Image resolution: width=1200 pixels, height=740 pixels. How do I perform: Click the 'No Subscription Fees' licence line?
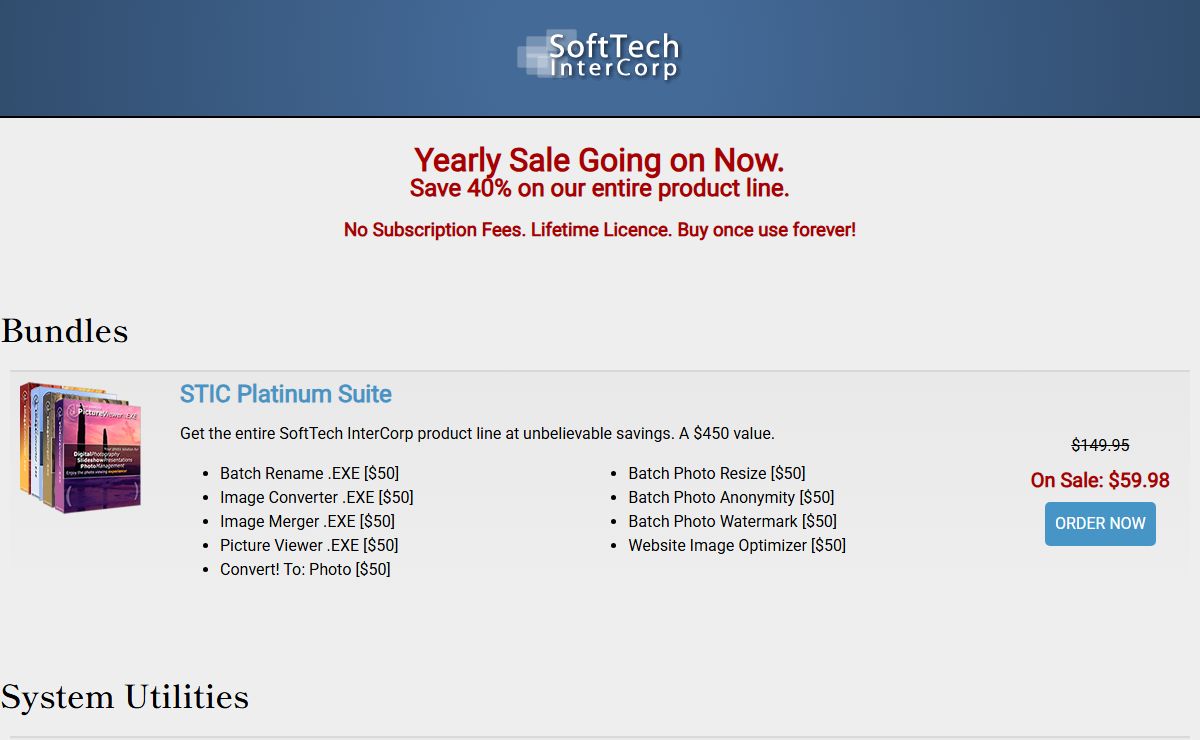(599, 230)
